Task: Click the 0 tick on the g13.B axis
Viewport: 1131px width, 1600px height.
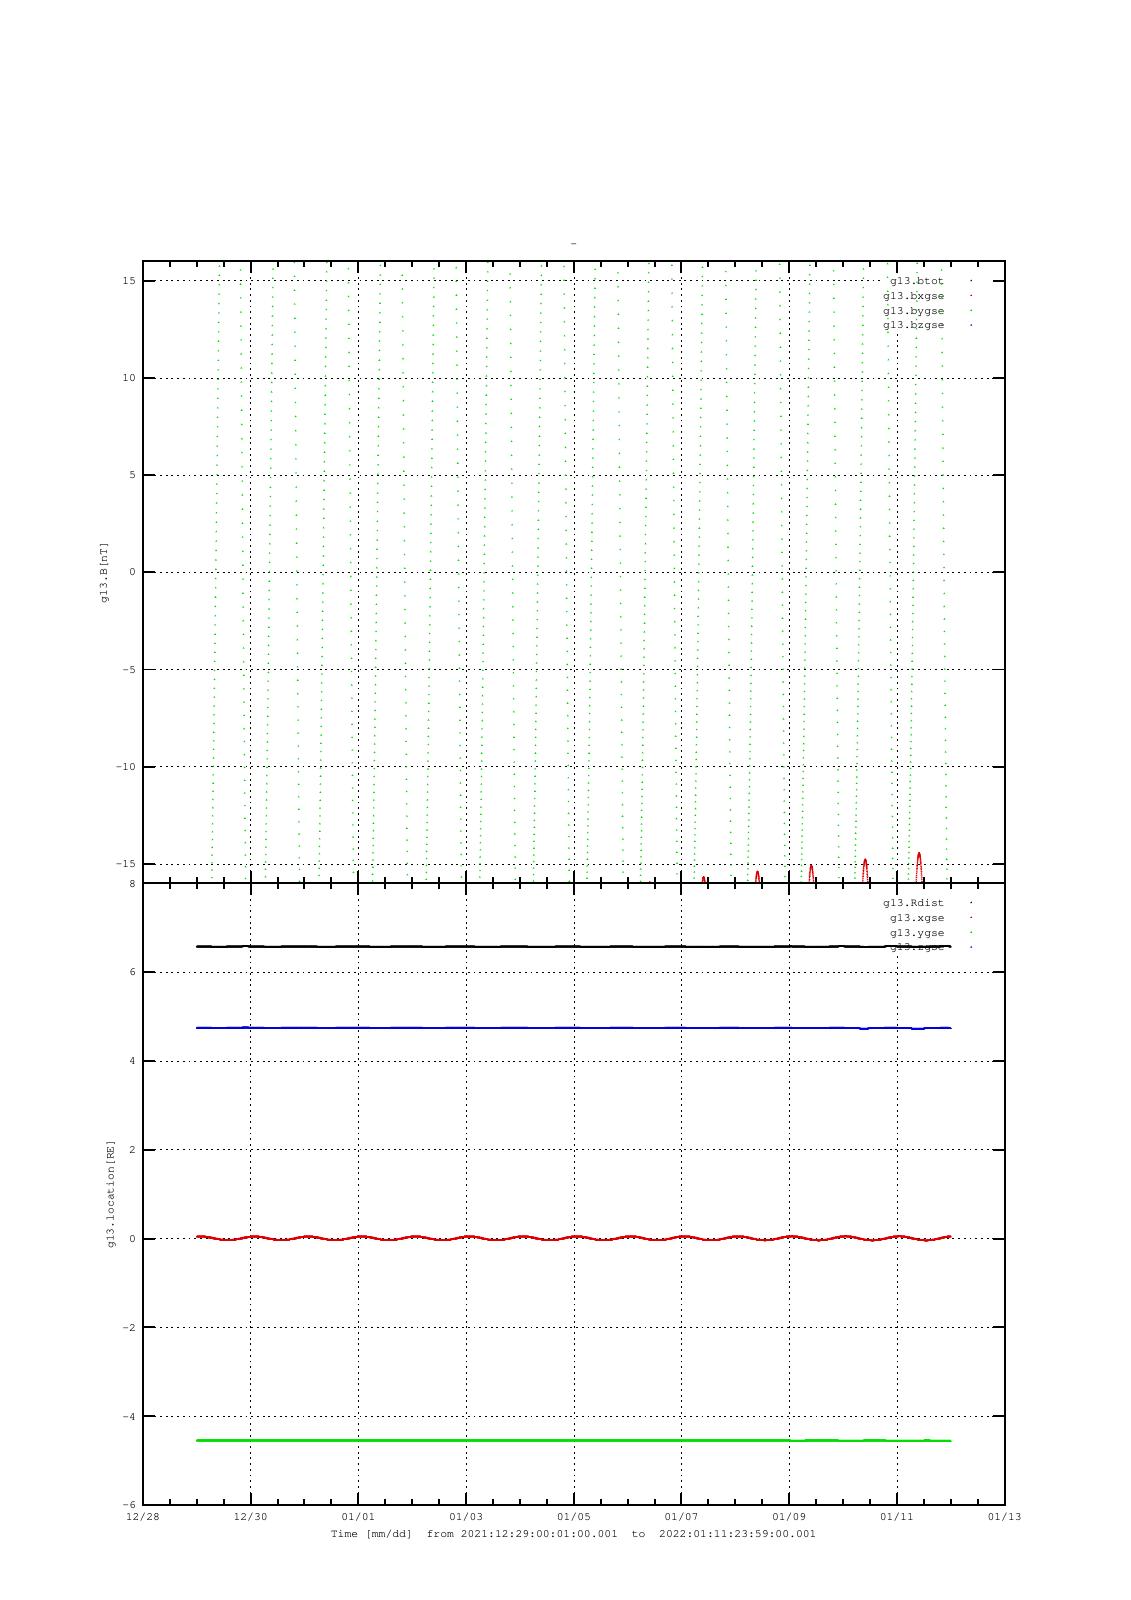Action: point(133,572)
